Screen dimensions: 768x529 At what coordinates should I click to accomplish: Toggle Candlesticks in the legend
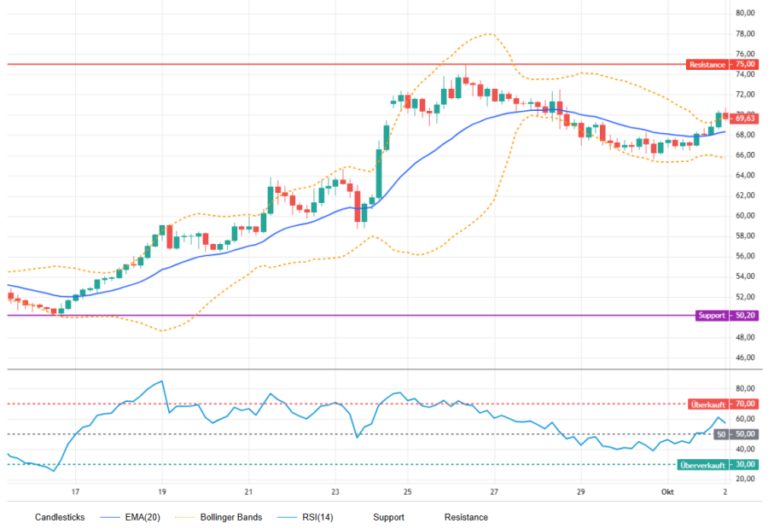pyautogui.click(x=60, y=517)
